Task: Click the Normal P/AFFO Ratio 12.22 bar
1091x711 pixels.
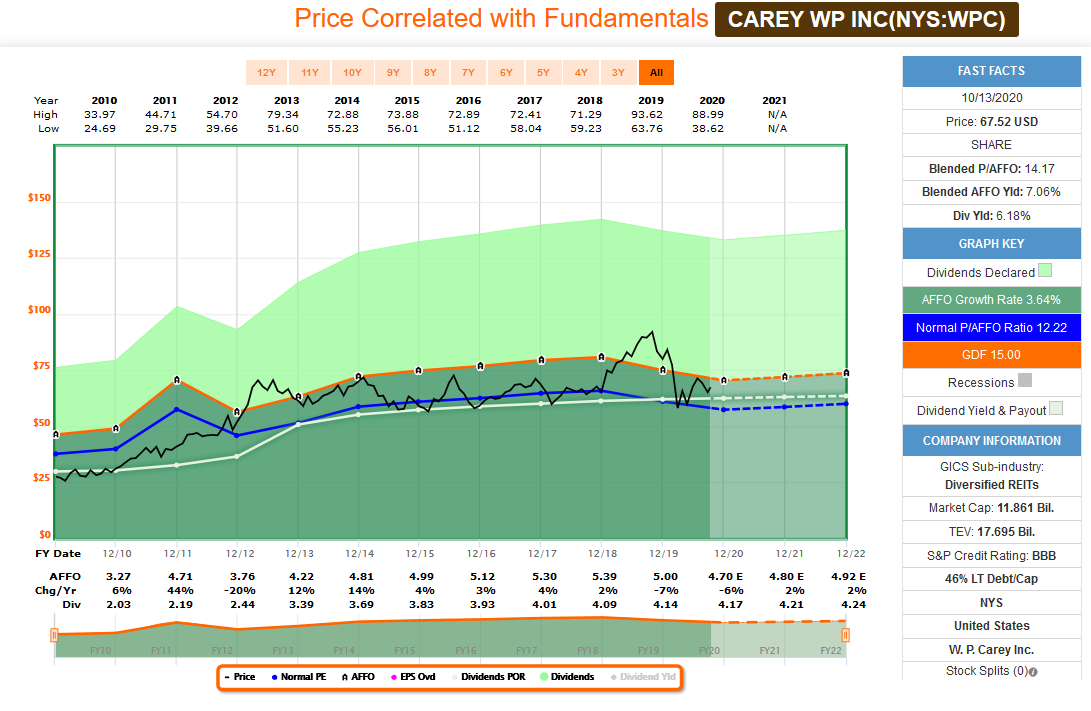Action: [992, 328]
